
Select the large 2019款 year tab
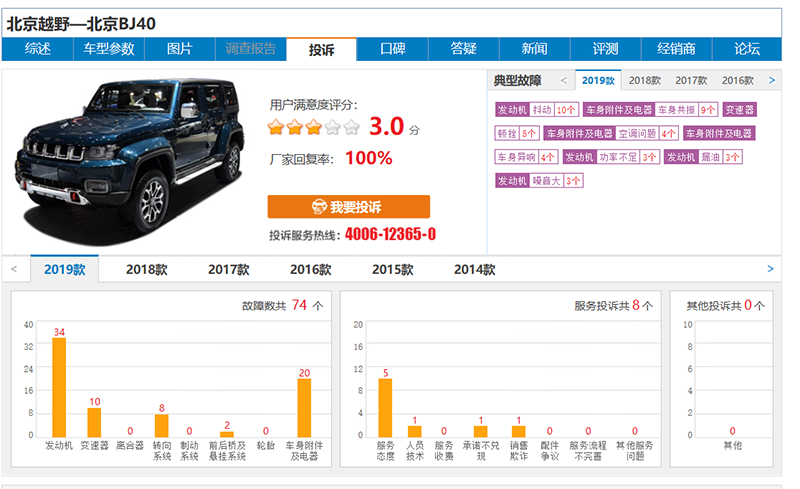(65, 269)
